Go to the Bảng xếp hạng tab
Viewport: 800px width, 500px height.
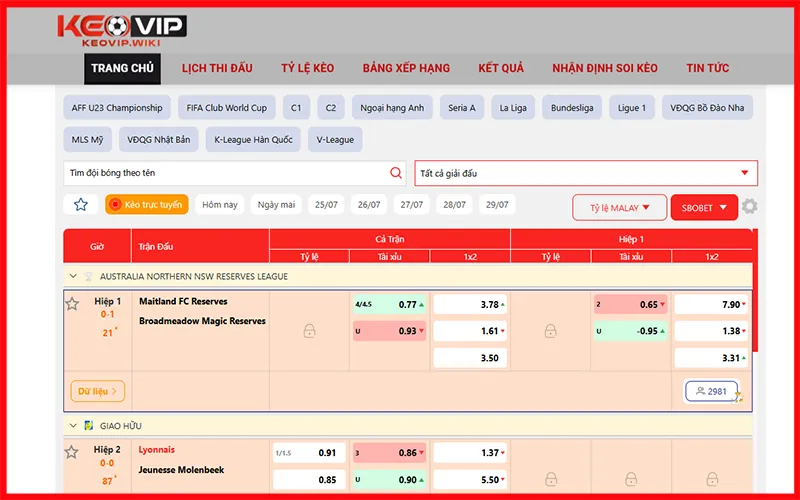click(406, 68)
